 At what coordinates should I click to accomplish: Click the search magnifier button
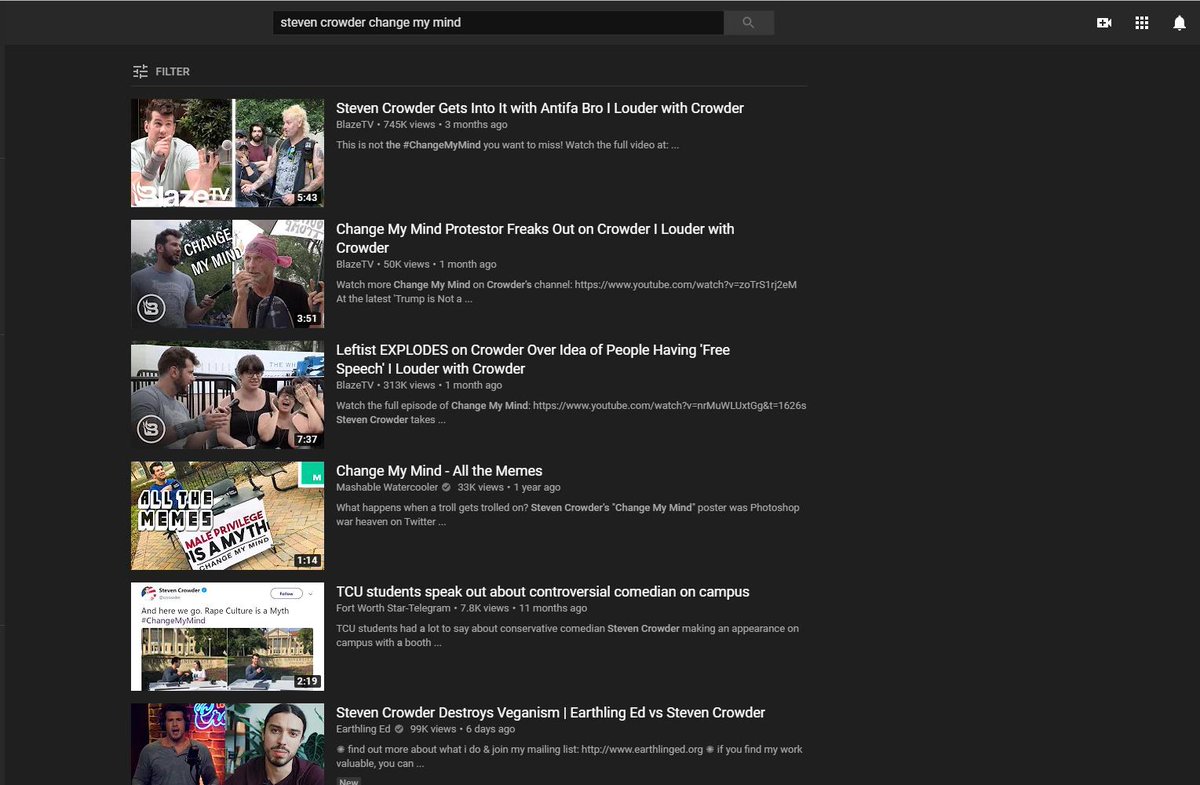point(748,22)
